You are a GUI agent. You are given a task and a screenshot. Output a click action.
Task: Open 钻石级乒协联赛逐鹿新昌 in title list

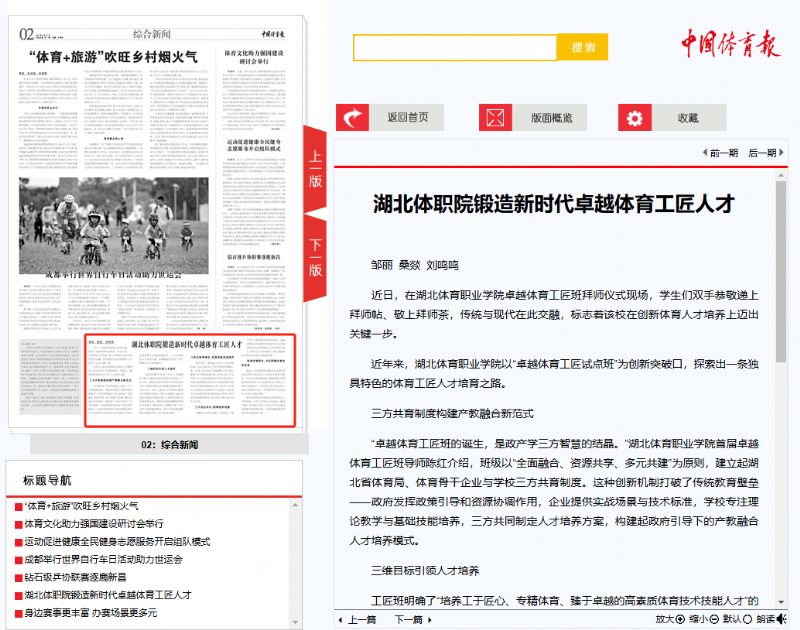point(75,577)
